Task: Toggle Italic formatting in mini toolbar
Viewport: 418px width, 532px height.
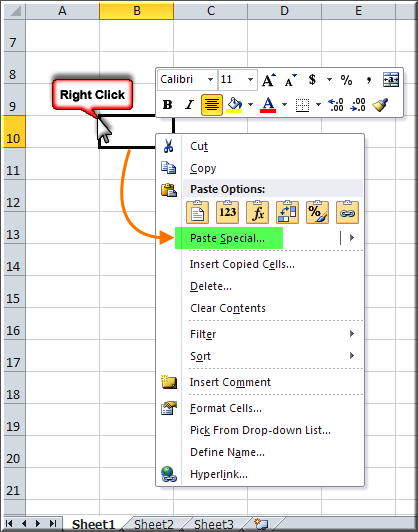Action: point(189,105)
